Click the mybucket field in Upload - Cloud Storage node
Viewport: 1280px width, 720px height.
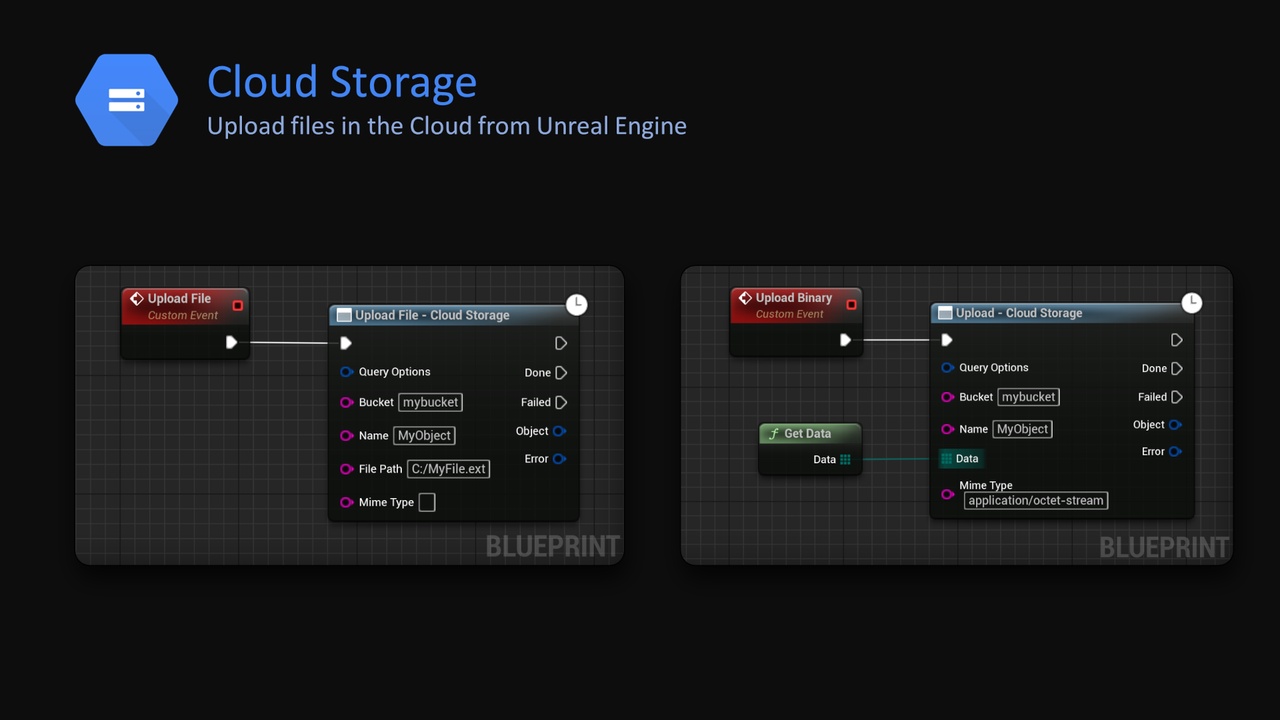pos(1029,397)
